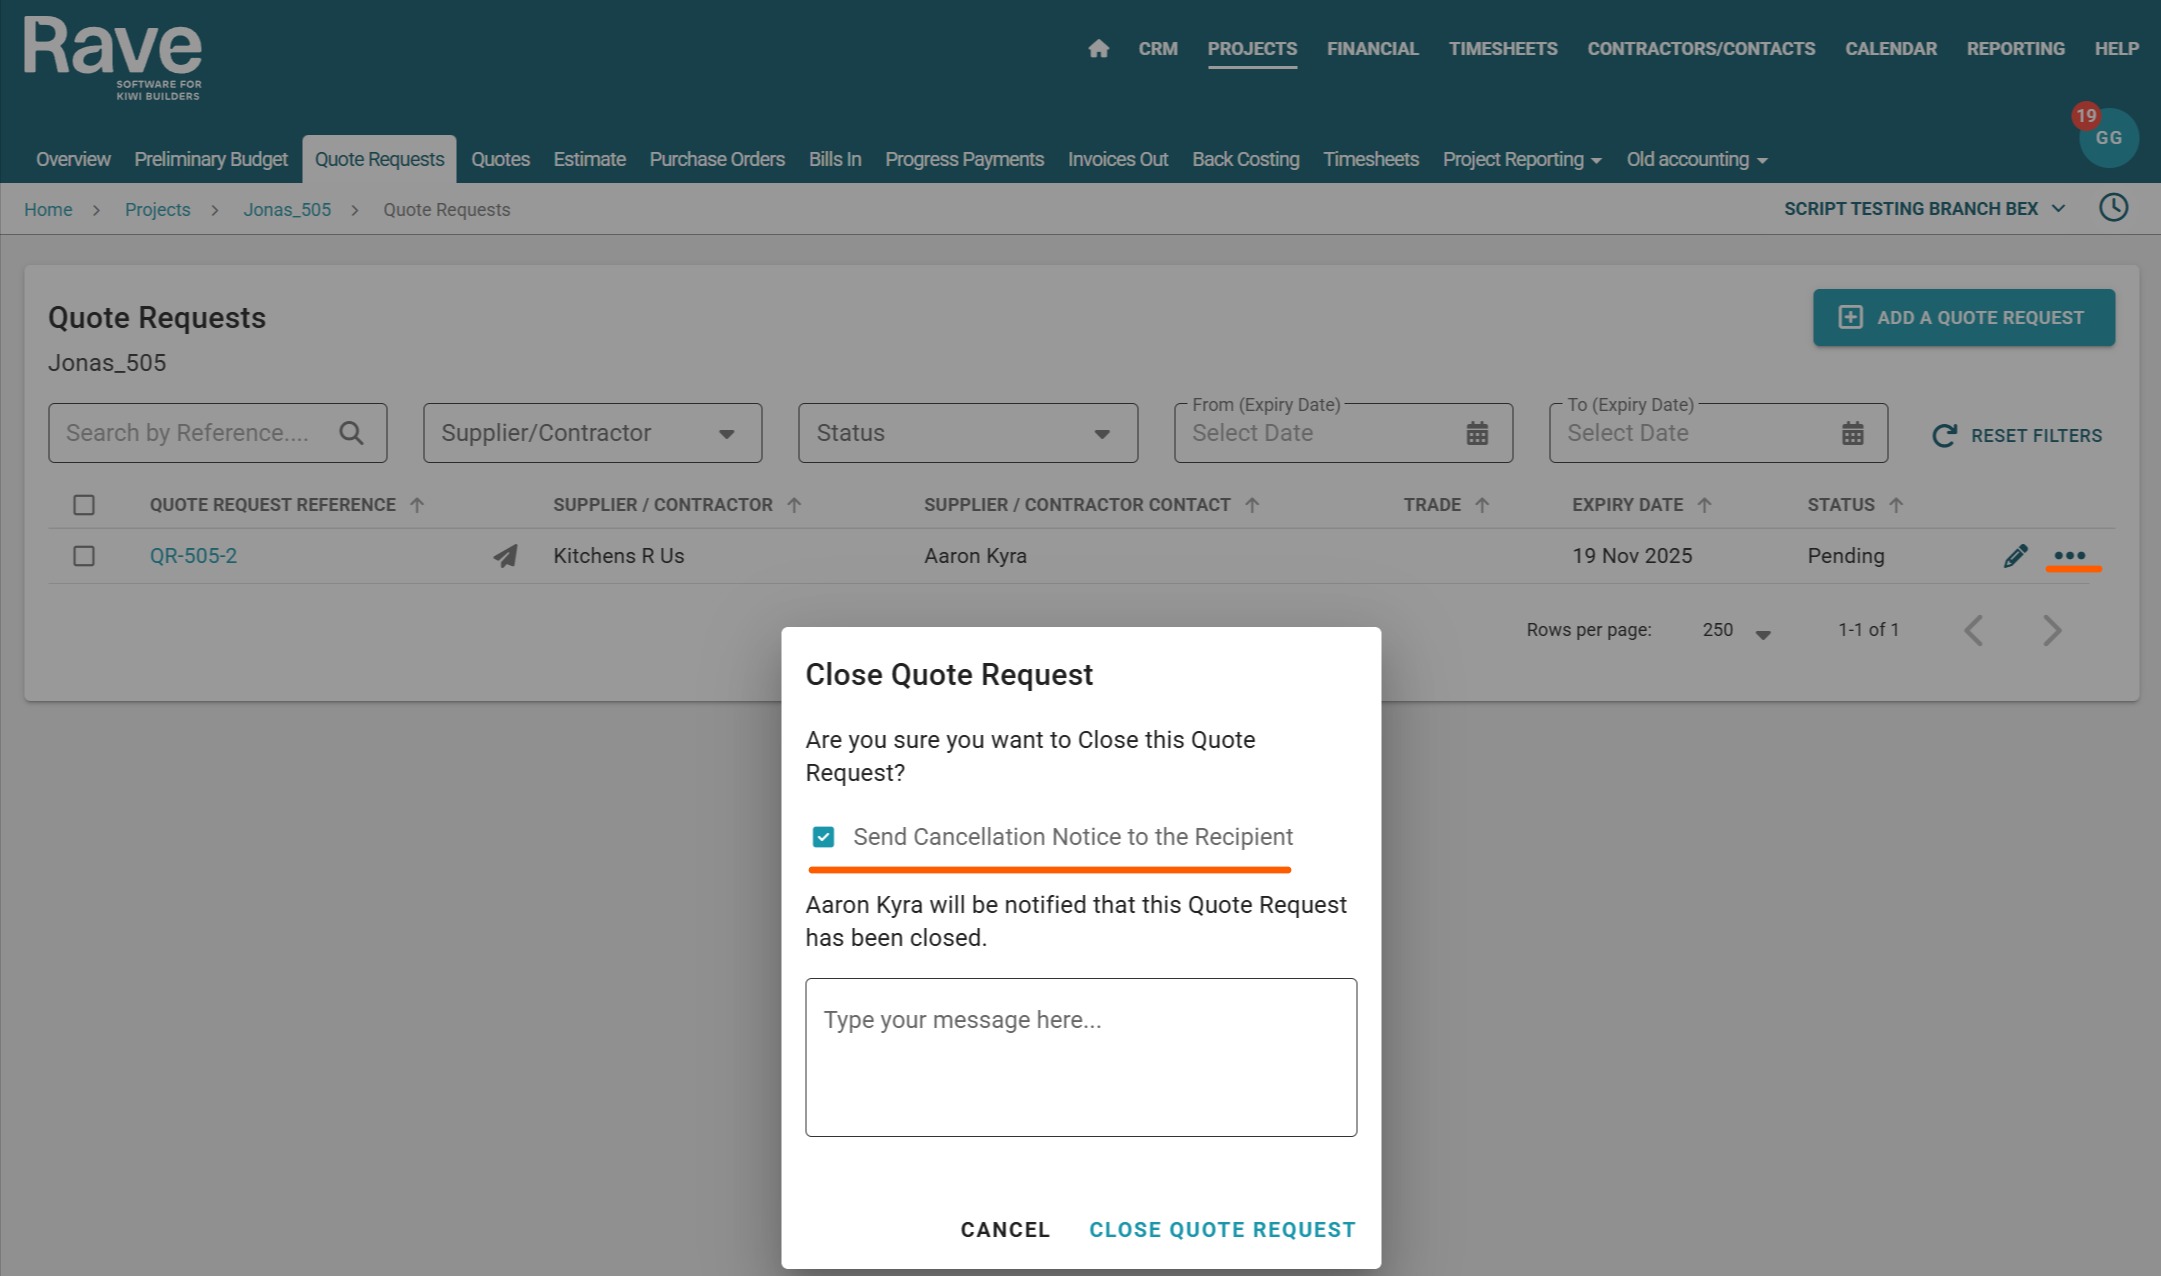Open From expiry date calendar icon

[x=1477, y=433]
